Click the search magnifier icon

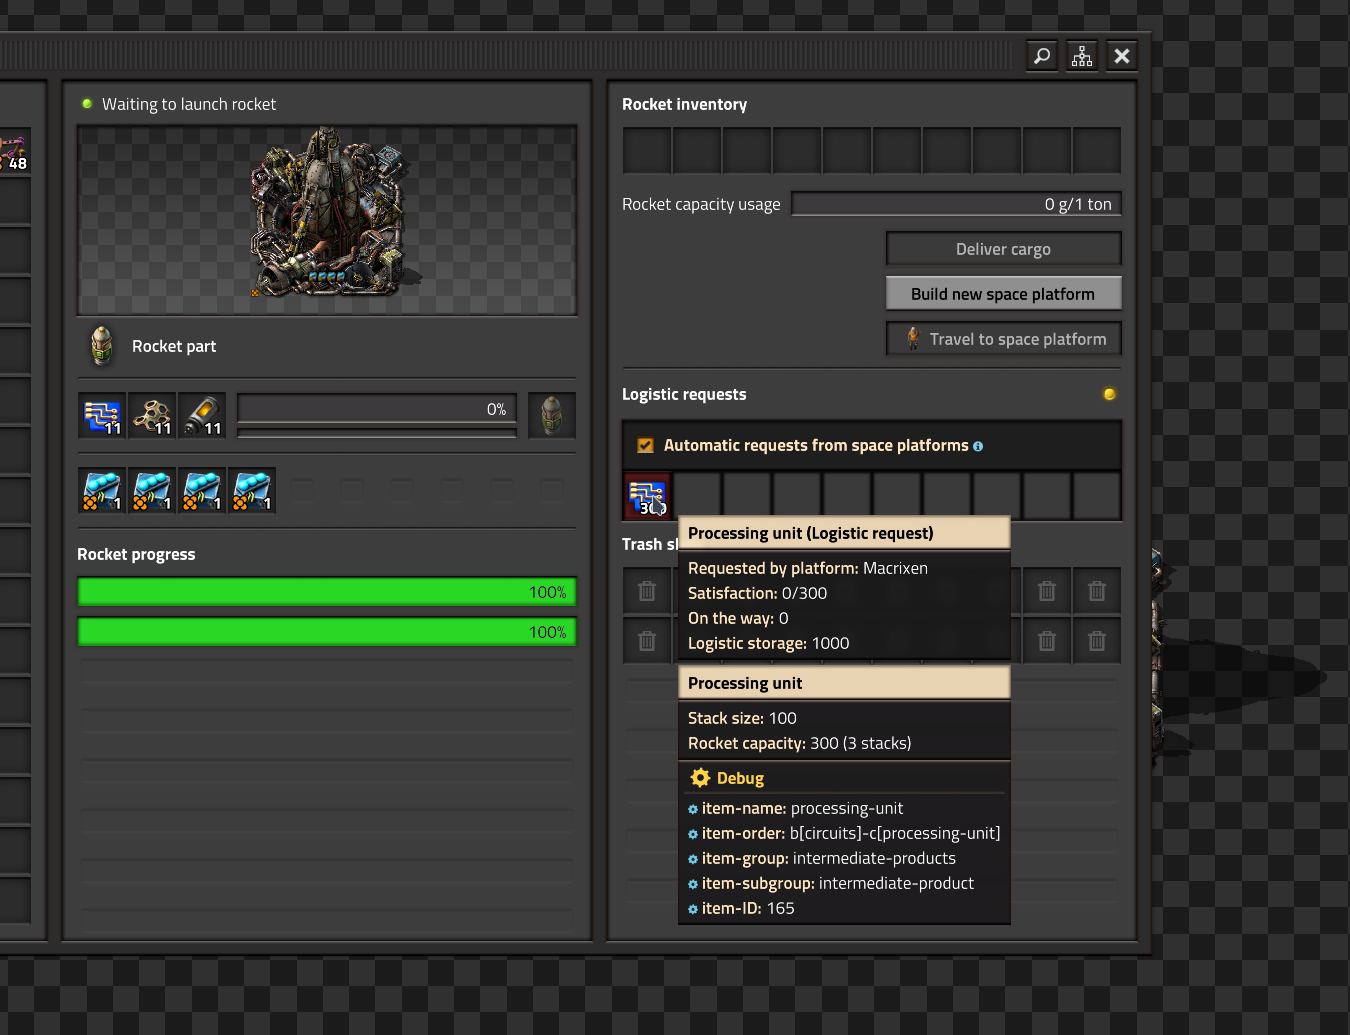[1042, 56]
